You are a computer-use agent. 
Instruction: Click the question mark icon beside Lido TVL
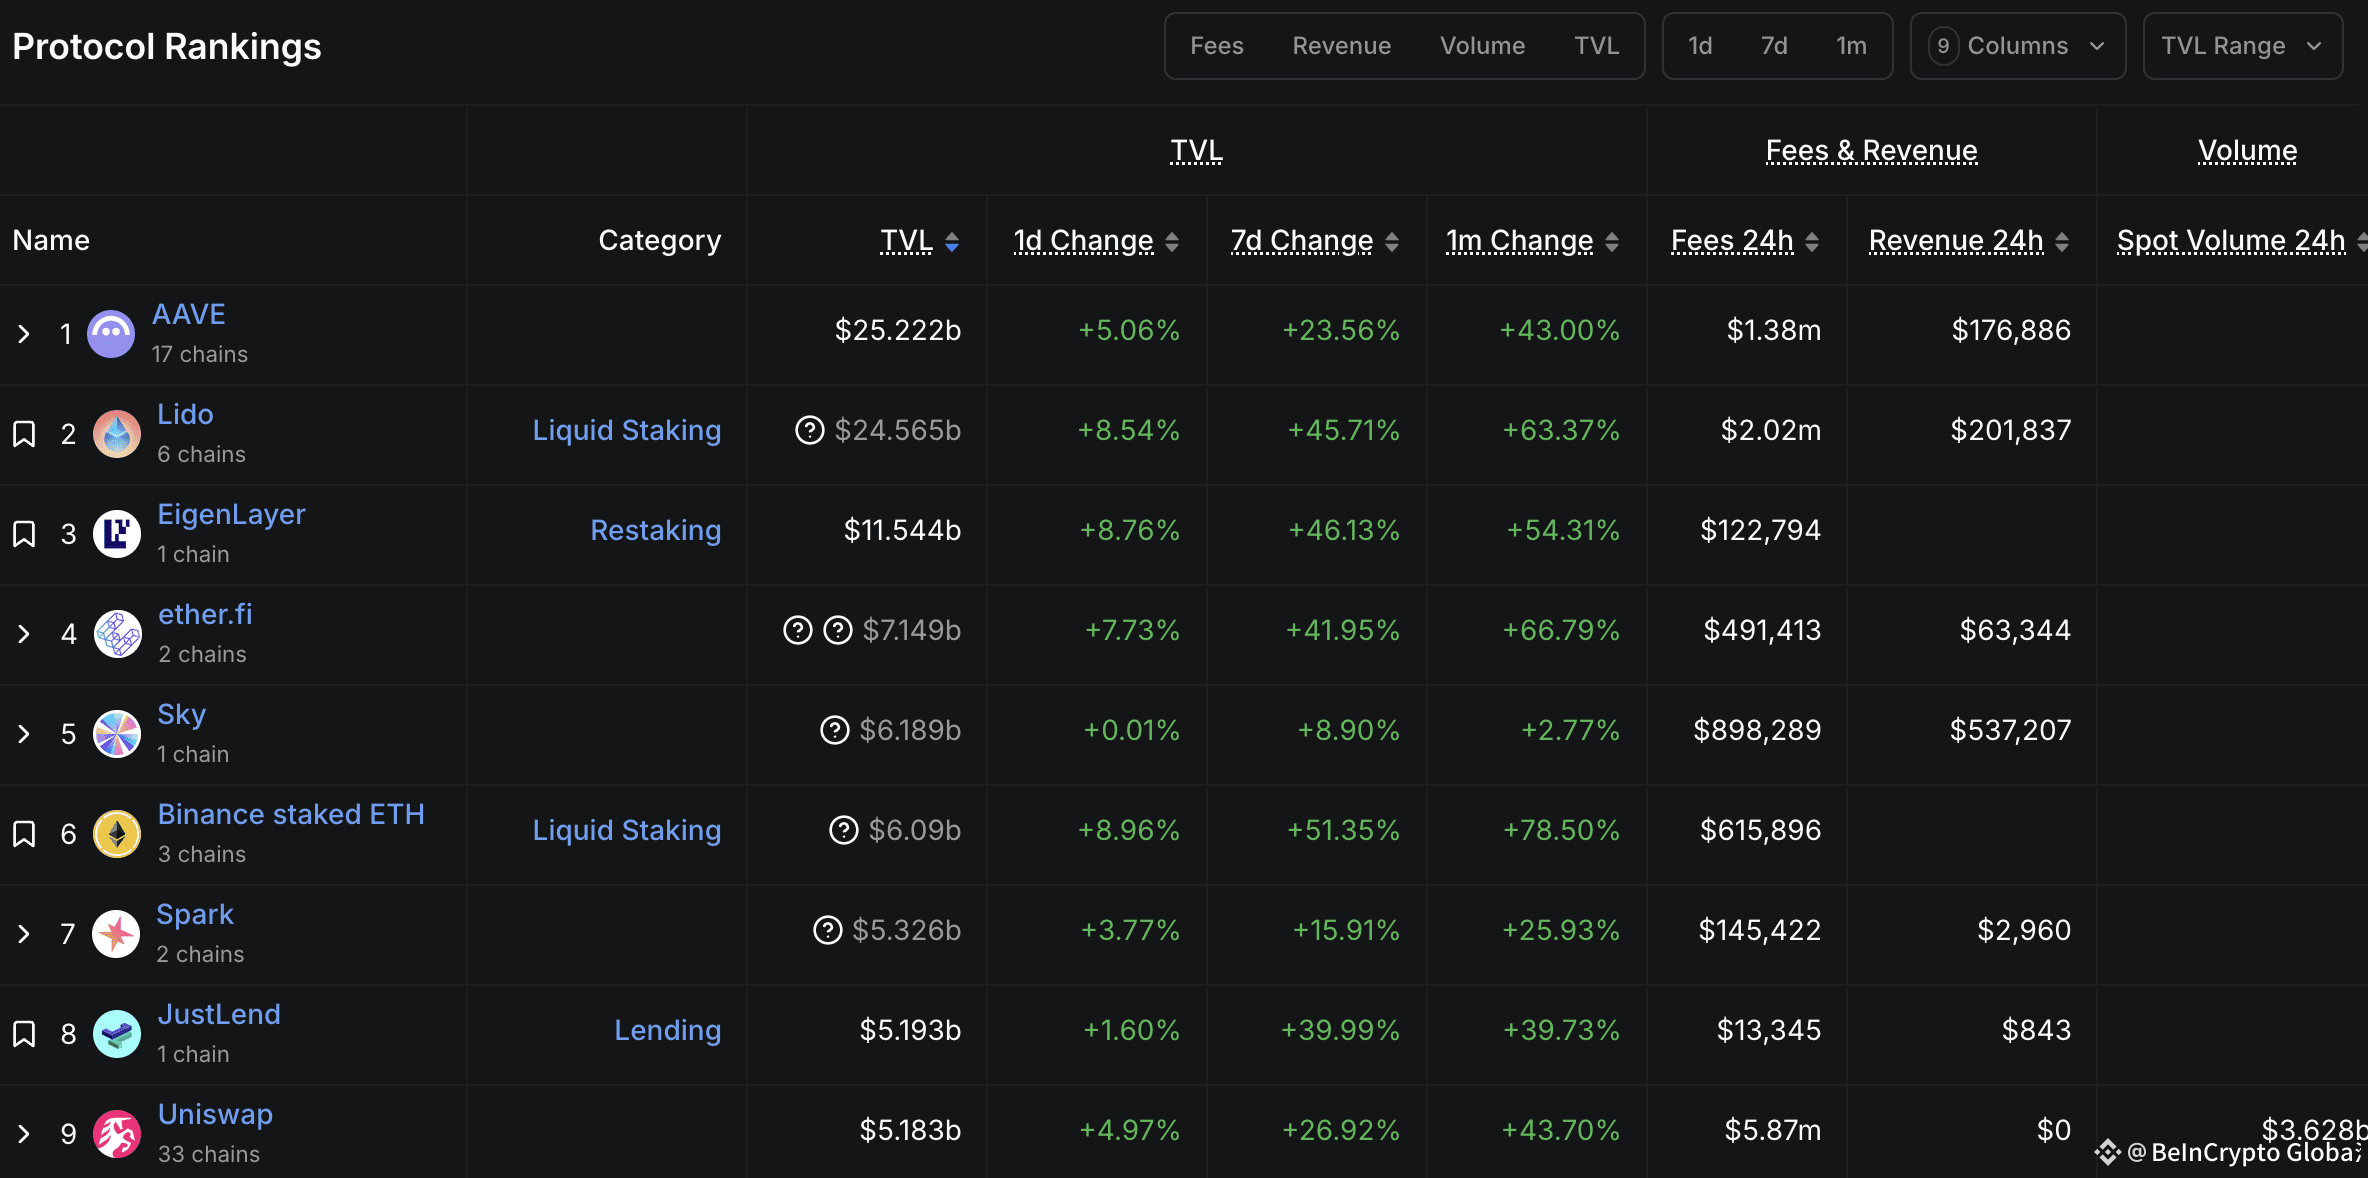point(809,430)
